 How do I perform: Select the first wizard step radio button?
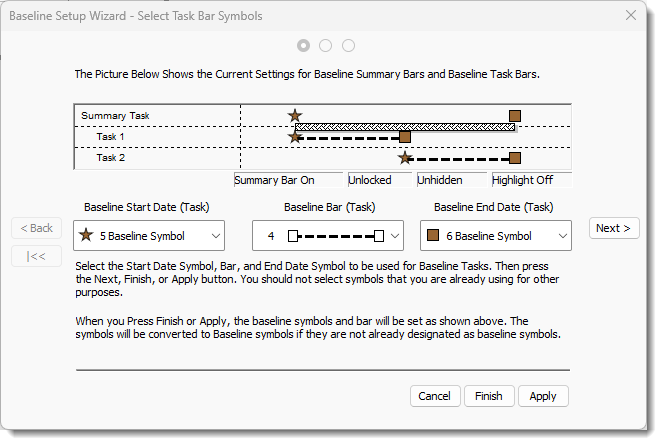[x=303, y=45]
